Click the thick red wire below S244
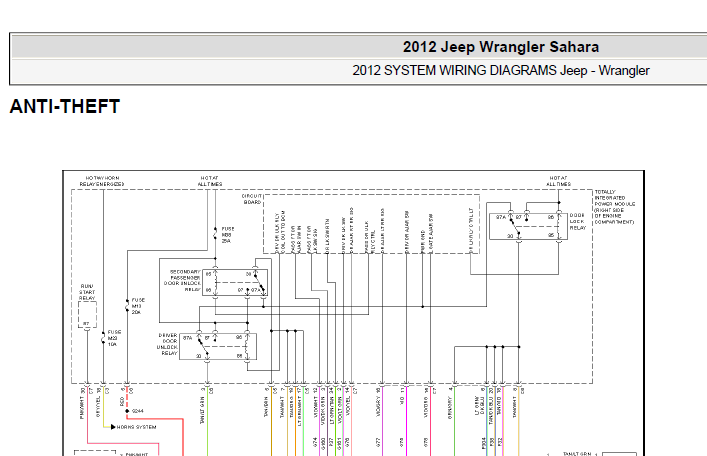707x456 pixels. pos(183,437)
